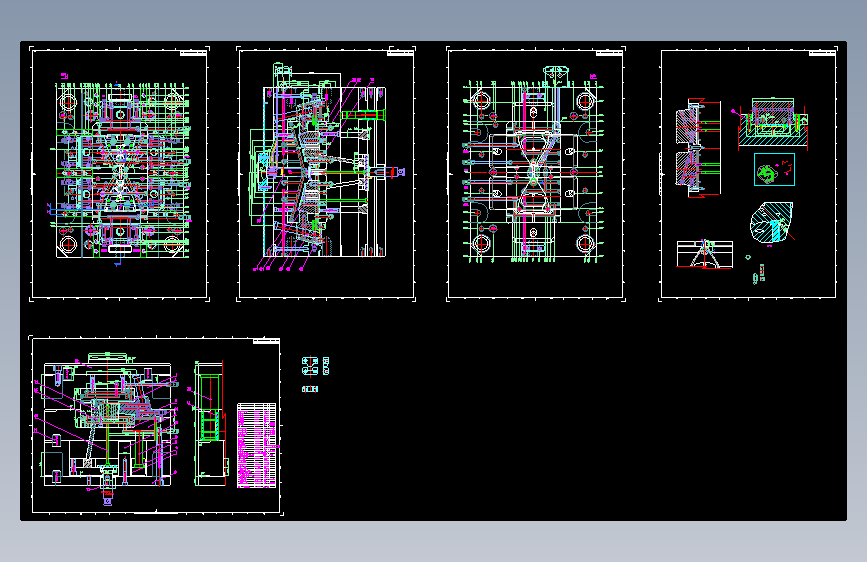Select the sheet with white hourglass cavity plan
The width and height of the screenshot is (867, 562).
click(536, 174)
